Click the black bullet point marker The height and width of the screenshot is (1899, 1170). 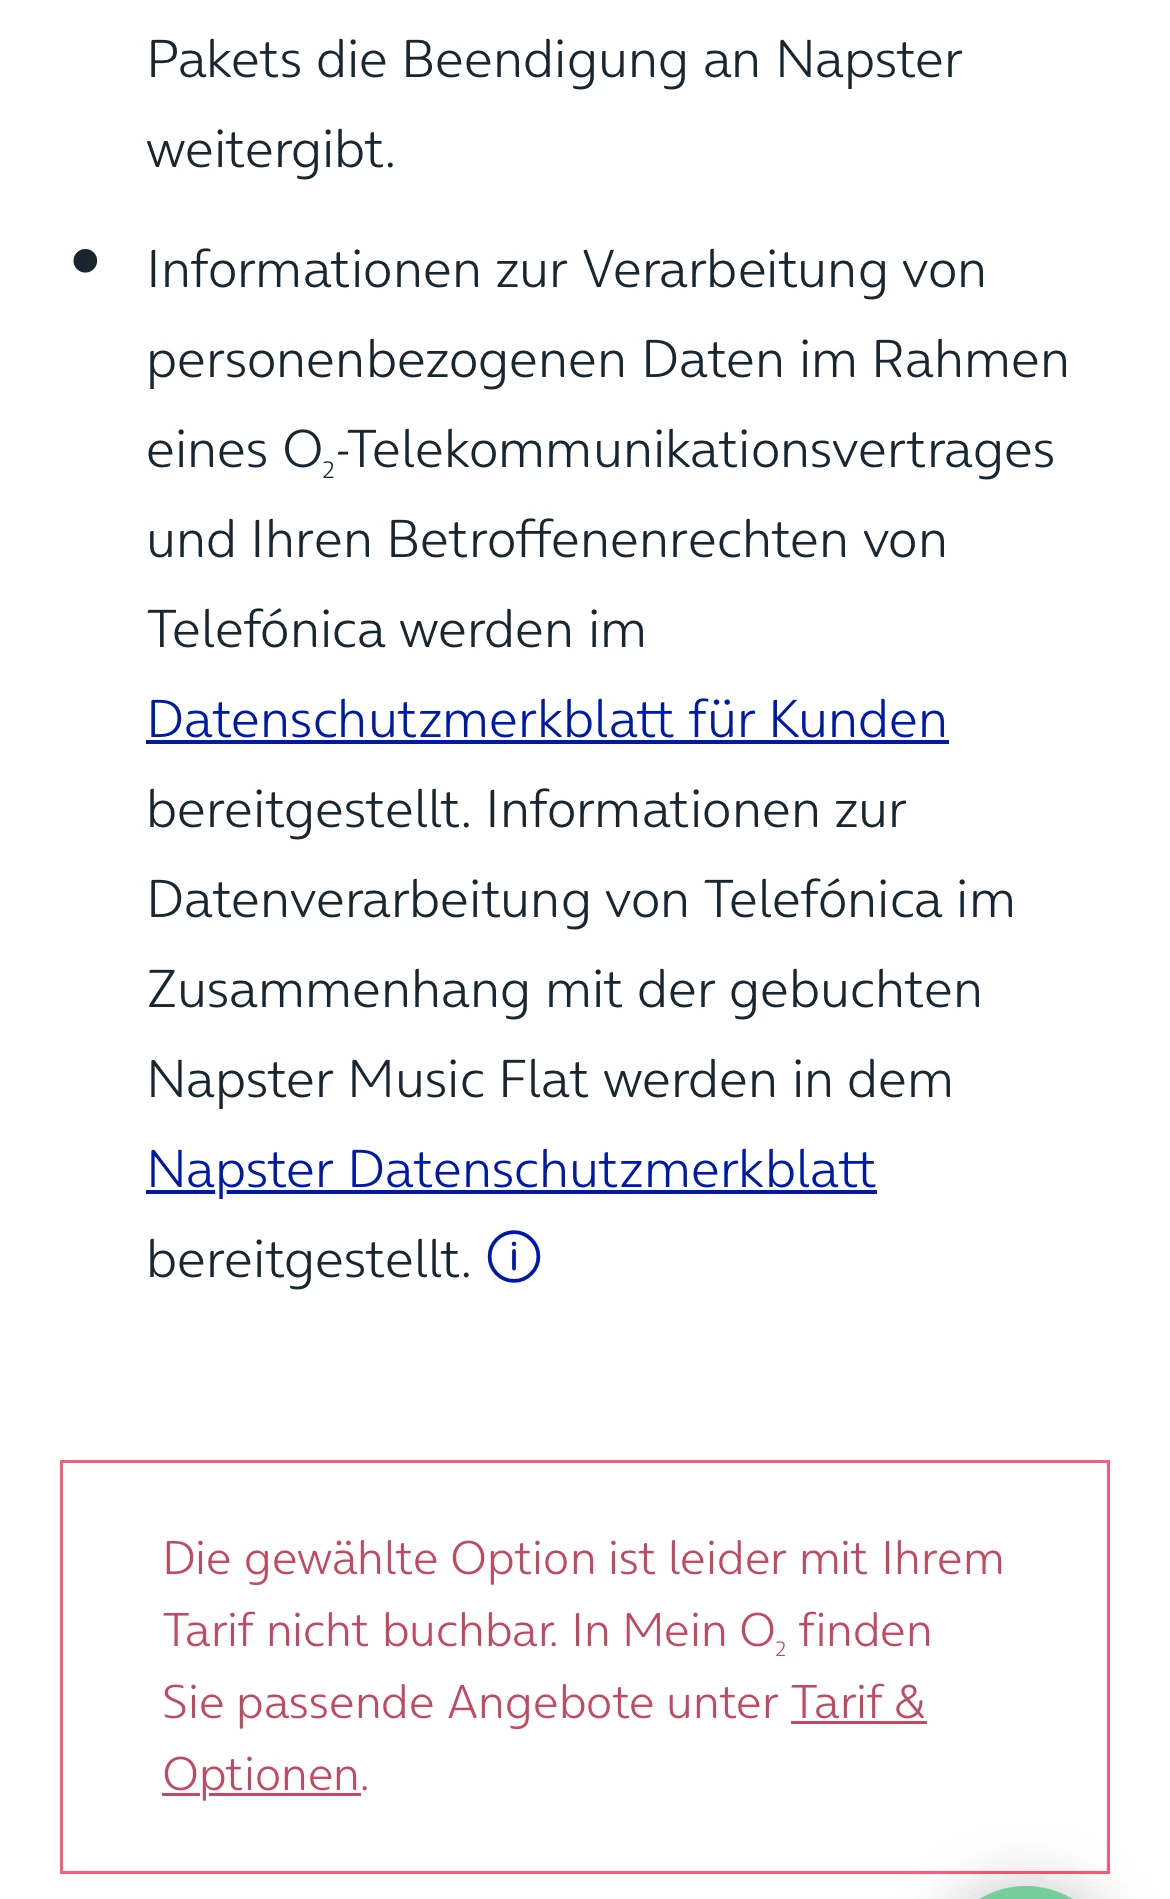pos(86,262)
